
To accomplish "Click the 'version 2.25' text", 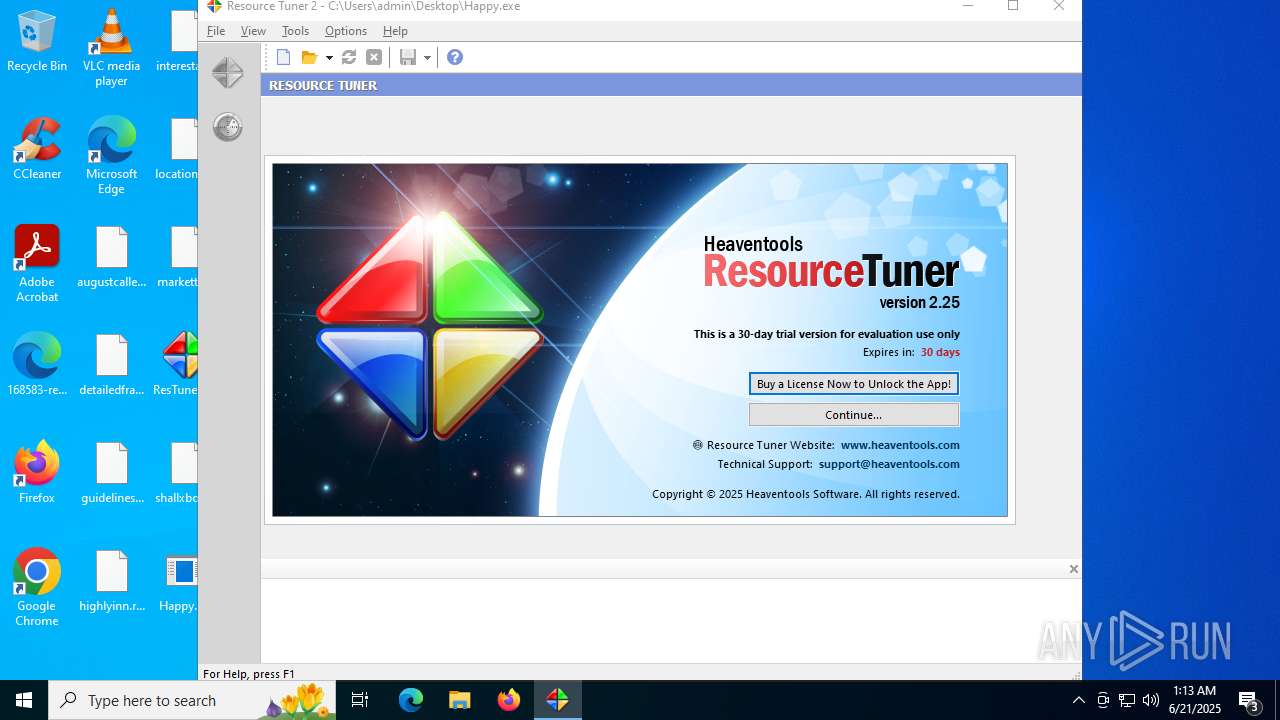I will (x=919, y=302).
